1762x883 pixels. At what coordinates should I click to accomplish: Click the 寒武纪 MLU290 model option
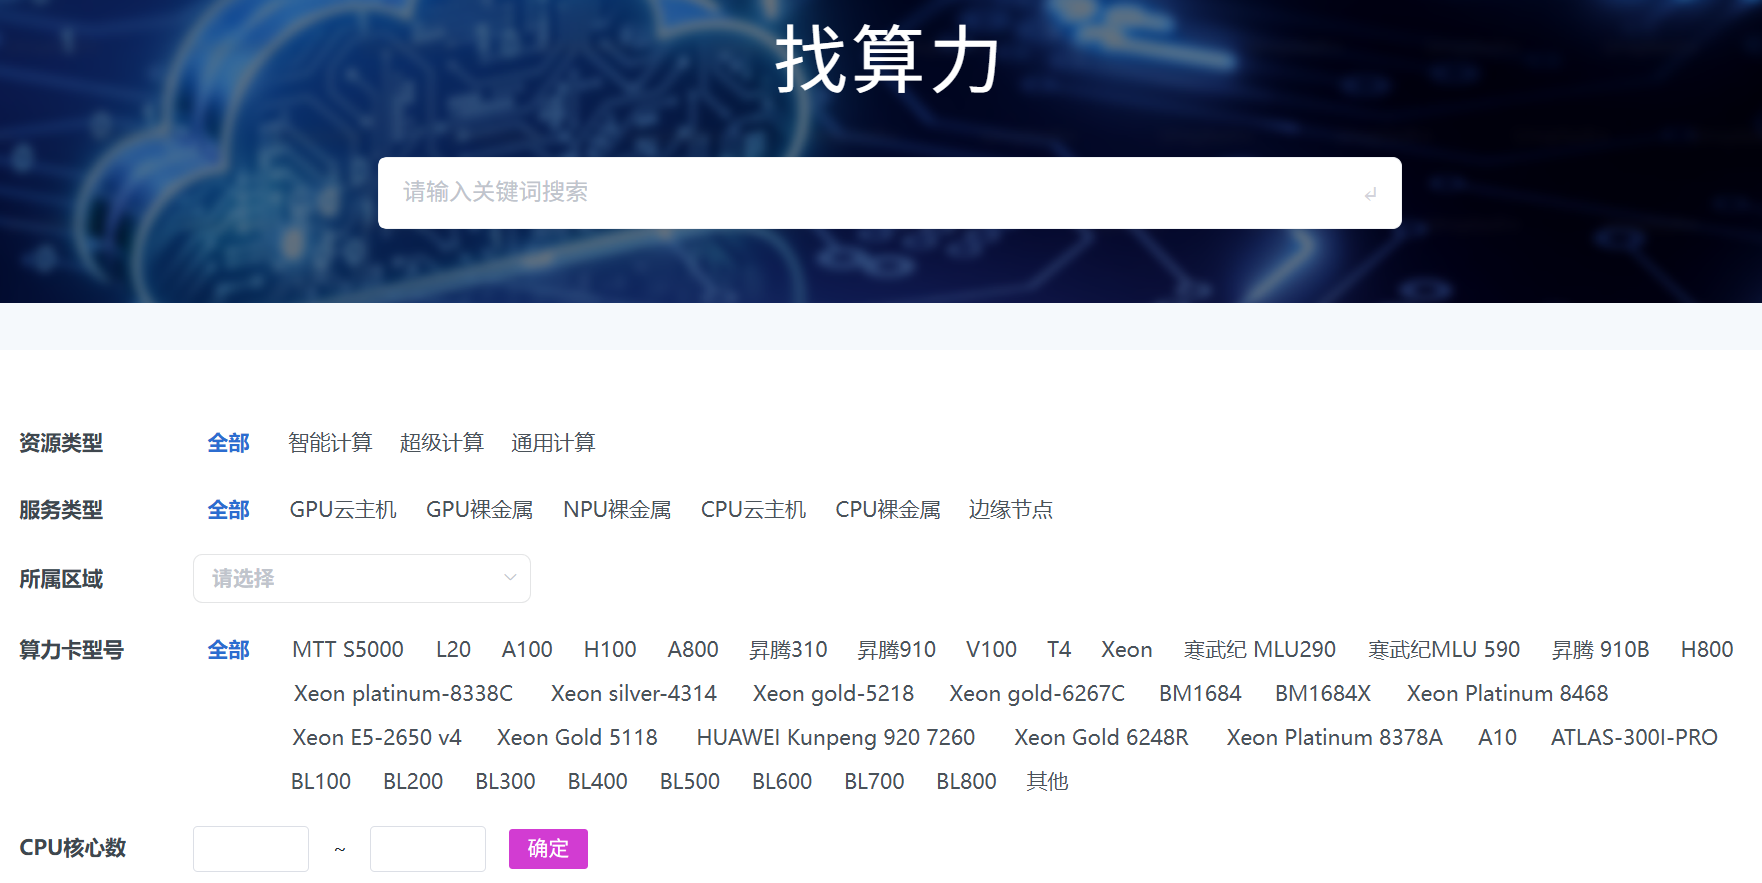pyautogui.click(x=1259, y=650)
